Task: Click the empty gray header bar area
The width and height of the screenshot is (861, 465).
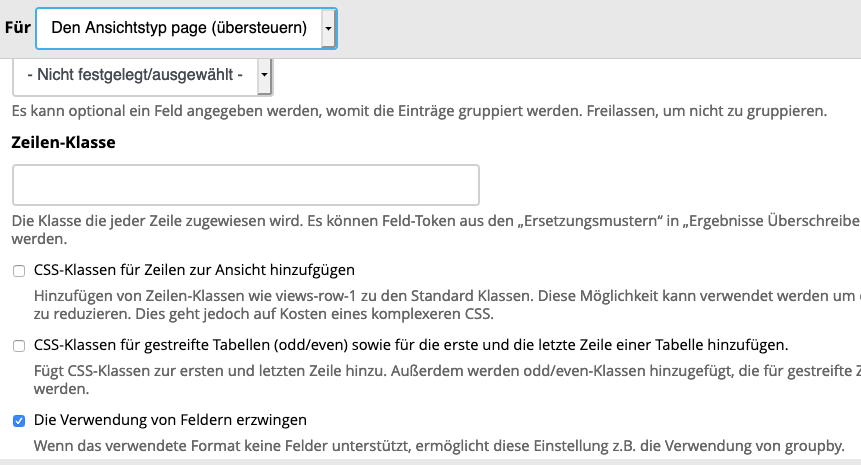Action: click(x=599, y=29)
